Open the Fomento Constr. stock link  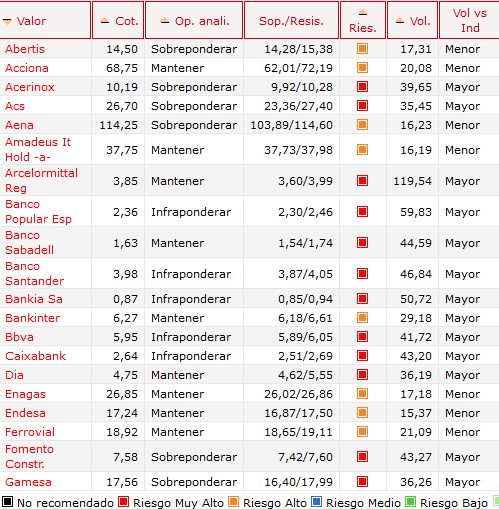[x=29, y=456]
